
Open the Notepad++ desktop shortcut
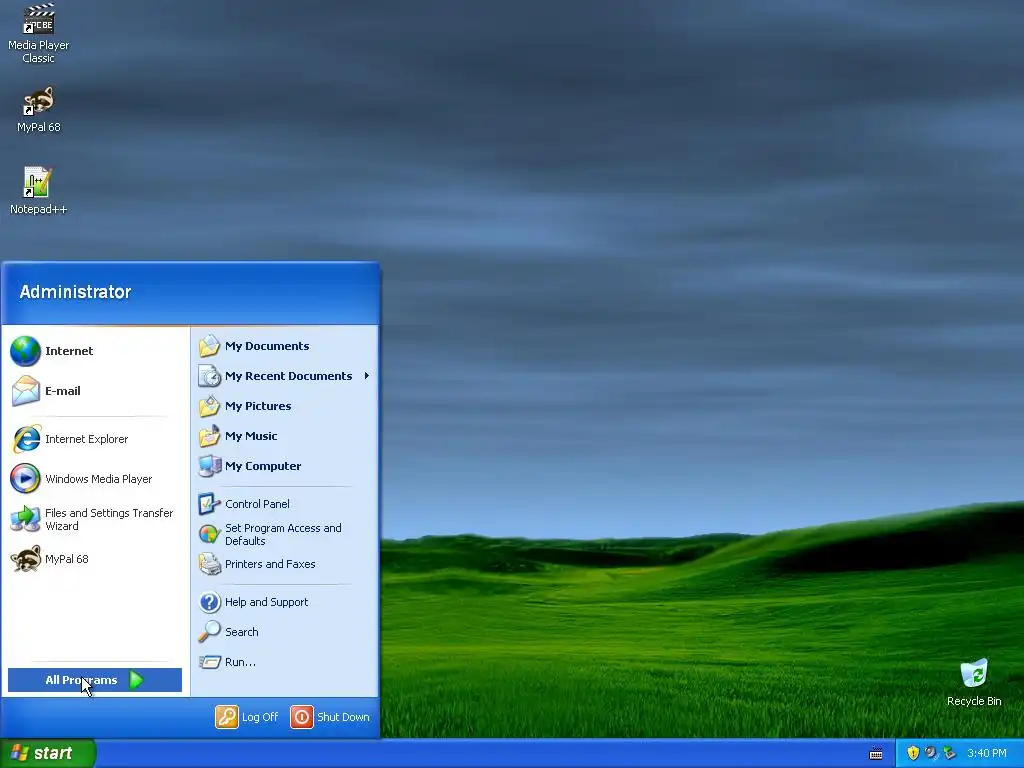pos(38,191)
